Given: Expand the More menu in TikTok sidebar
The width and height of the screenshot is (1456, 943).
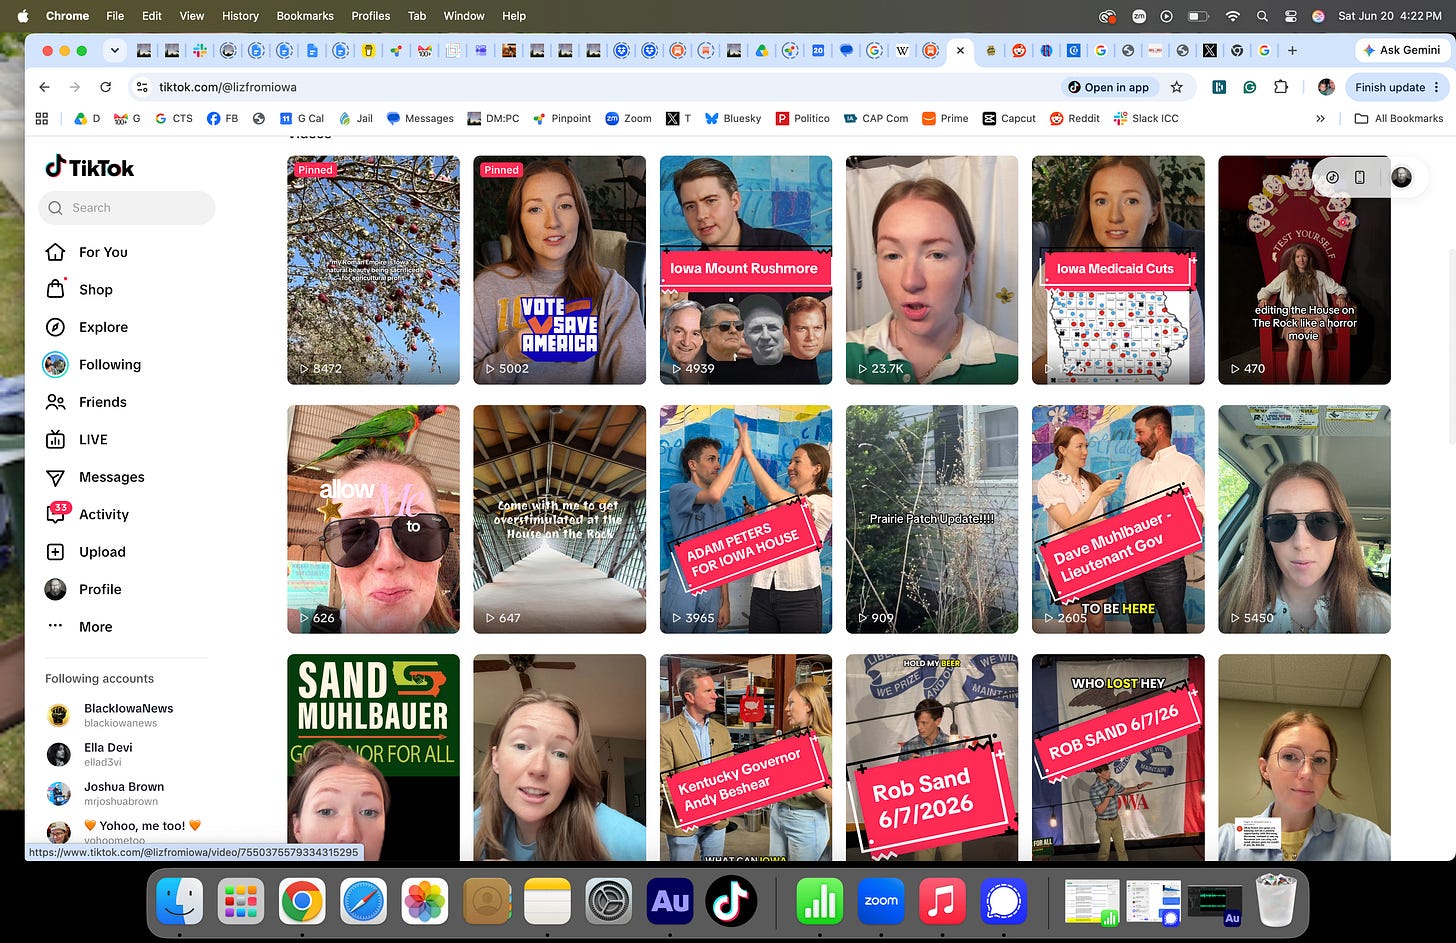Looking at the screenshot, I should coord(79,627).
